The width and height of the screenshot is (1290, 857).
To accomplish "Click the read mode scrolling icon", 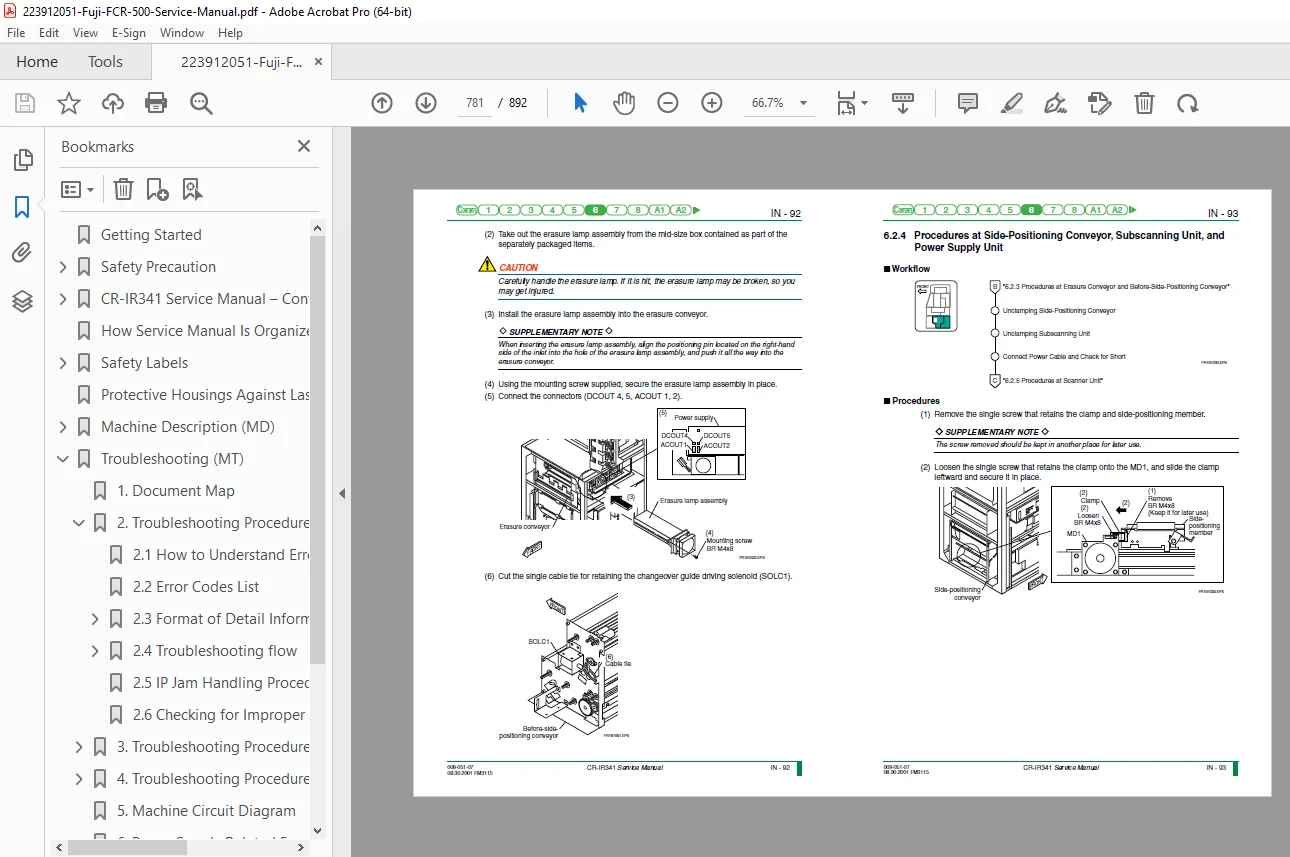I will click(903, 103).
